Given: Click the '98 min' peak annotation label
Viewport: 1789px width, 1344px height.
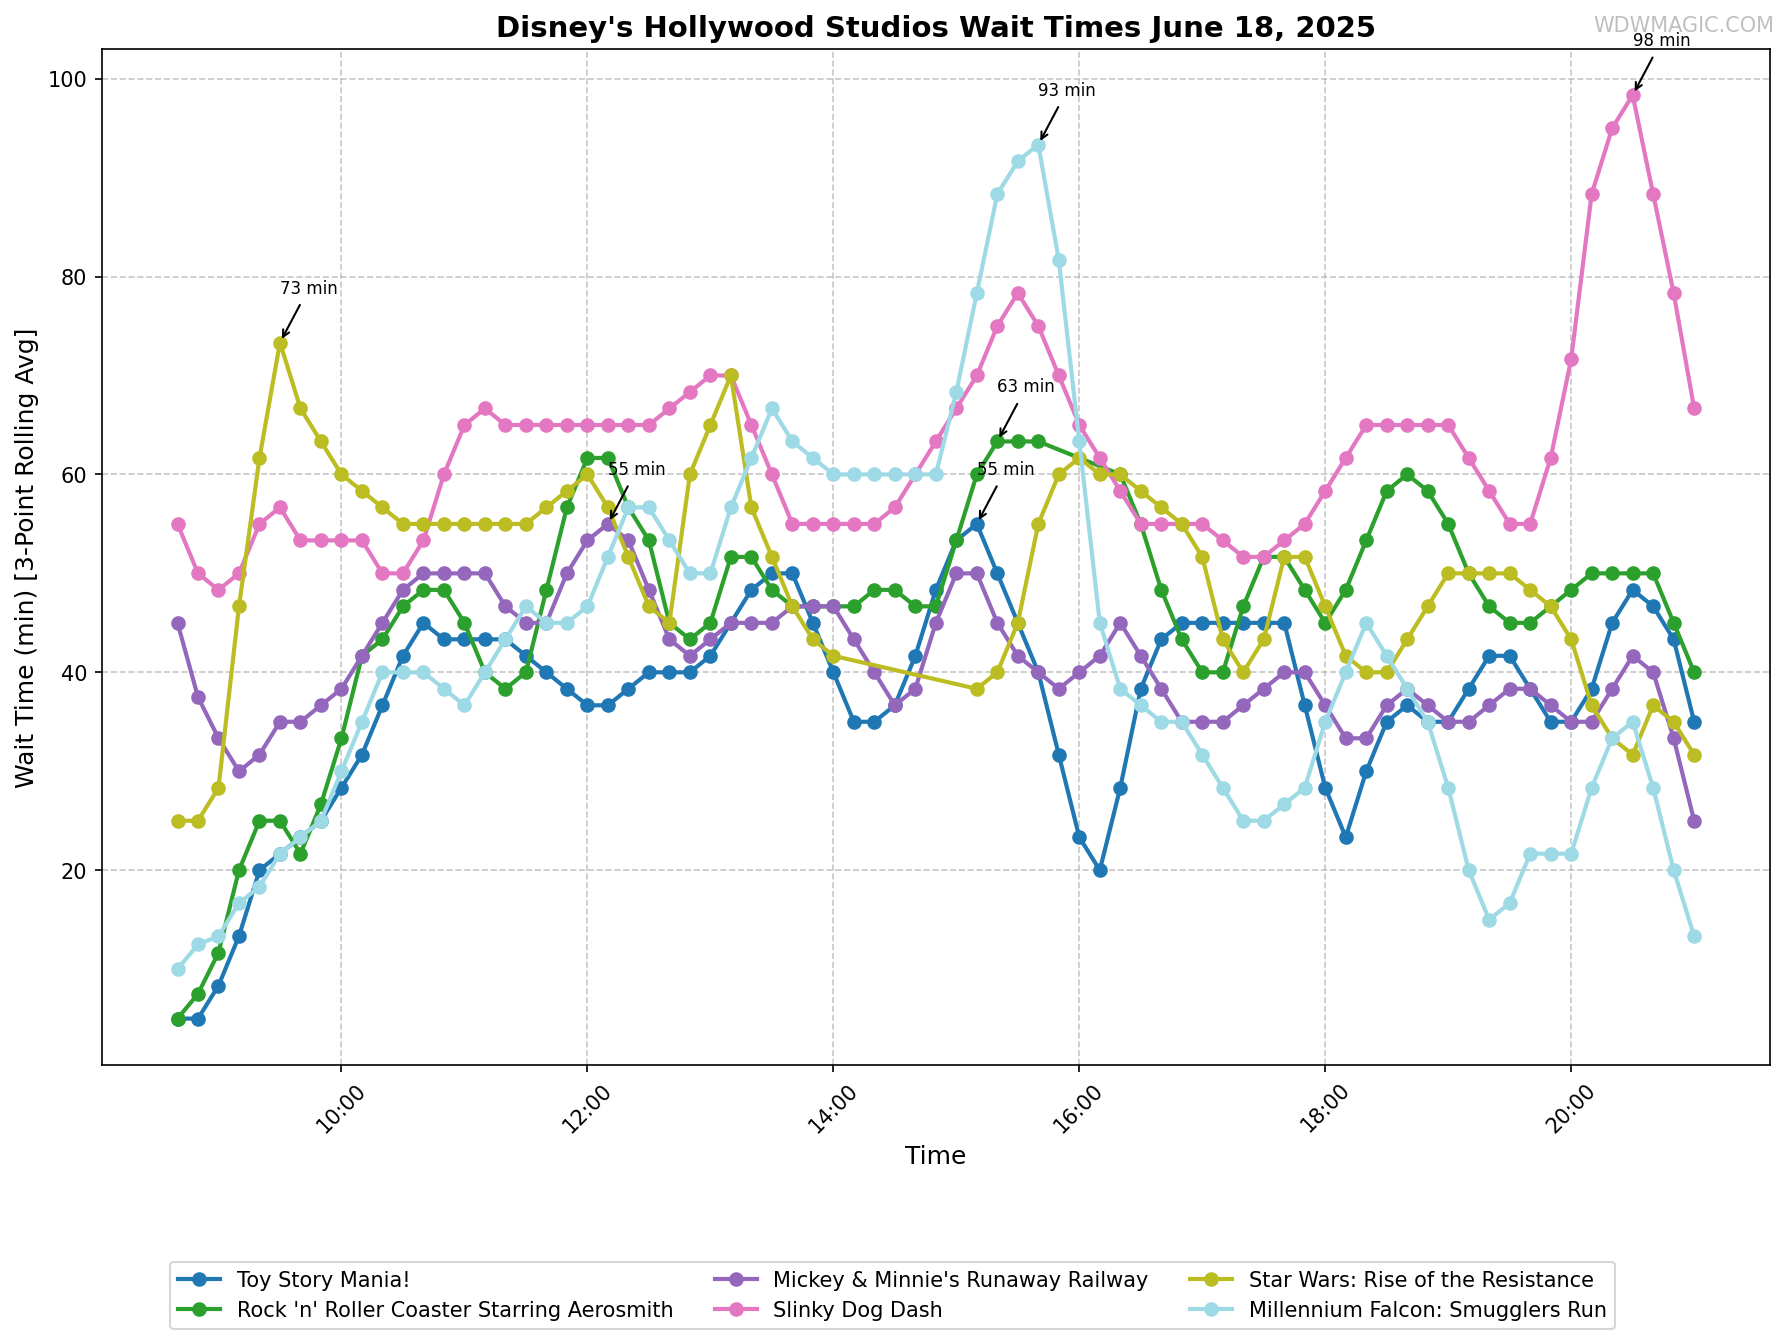Looking at the screenshot, I should 1662,40.
